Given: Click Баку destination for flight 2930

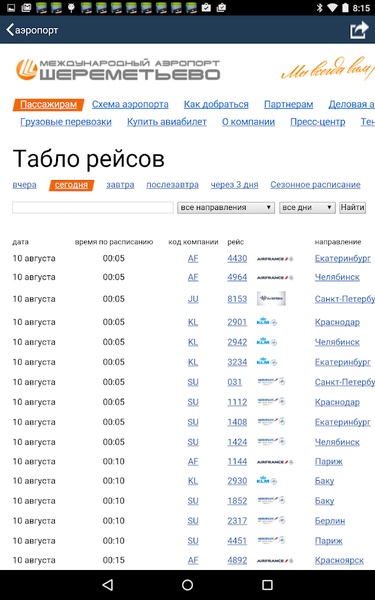Looking at the screenshot, I should (324, 481).
